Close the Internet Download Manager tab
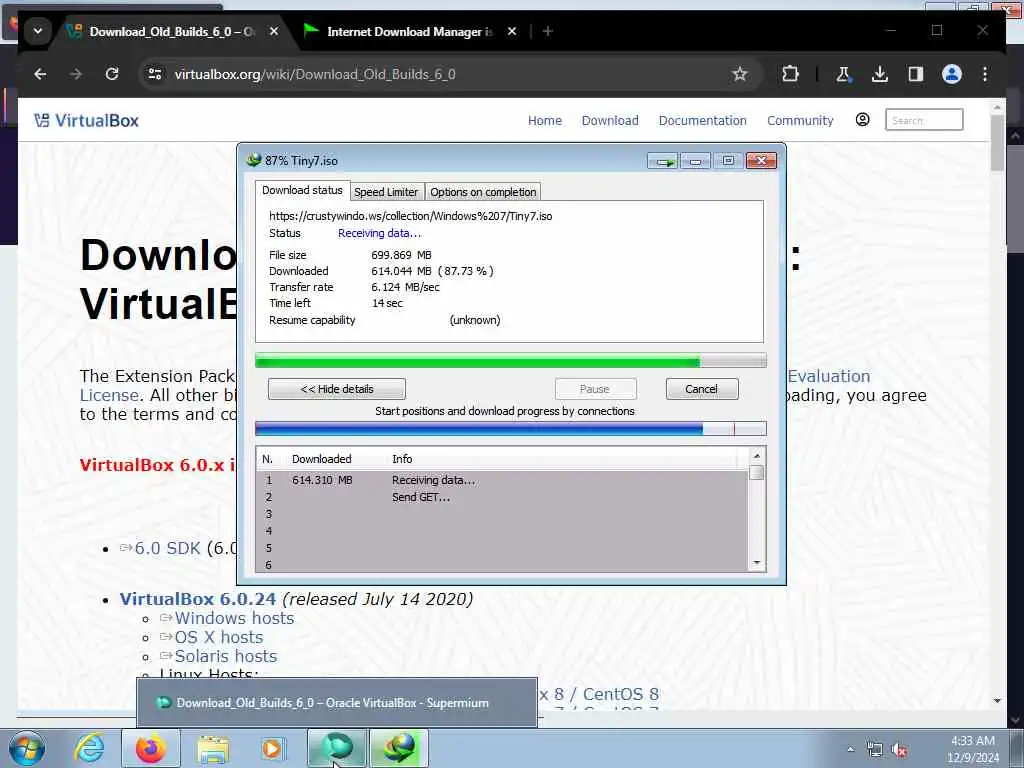The height and width of the screenshot is (768, 1024). tap(512, 31)
